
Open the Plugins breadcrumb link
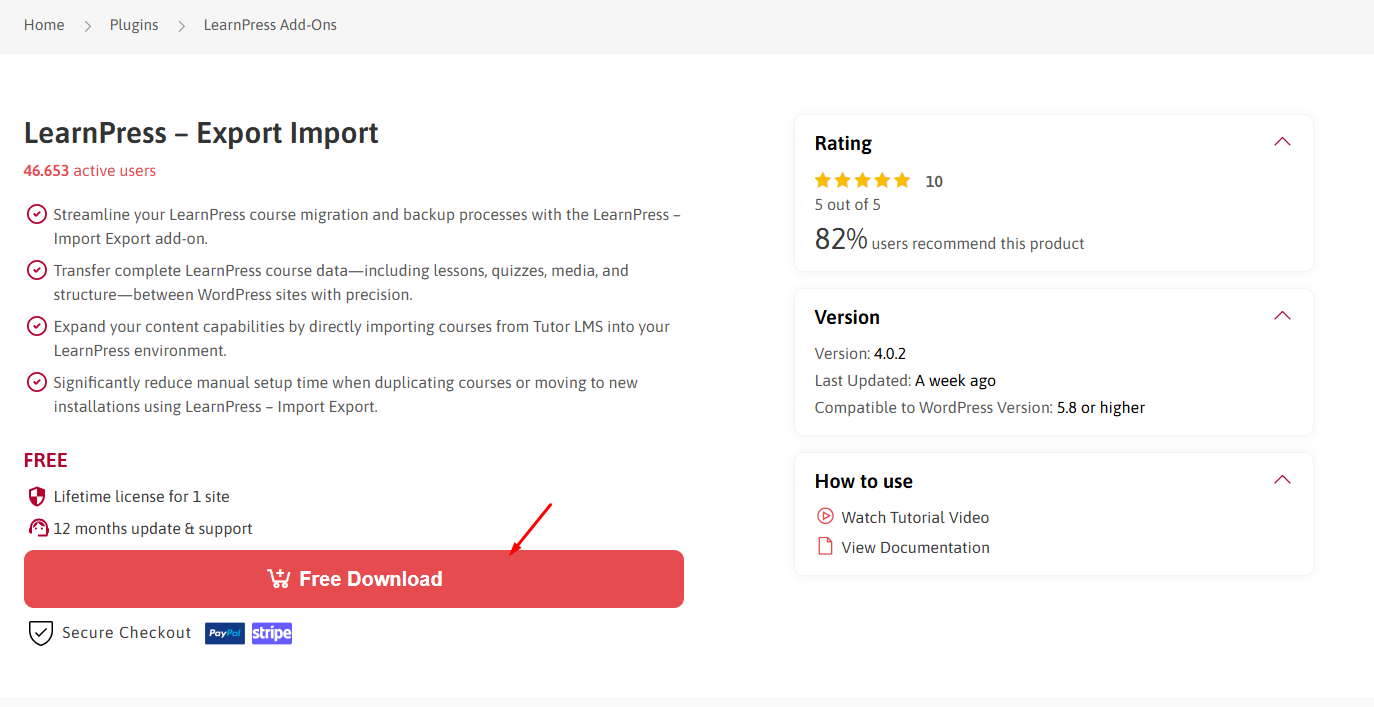[134, 25]
